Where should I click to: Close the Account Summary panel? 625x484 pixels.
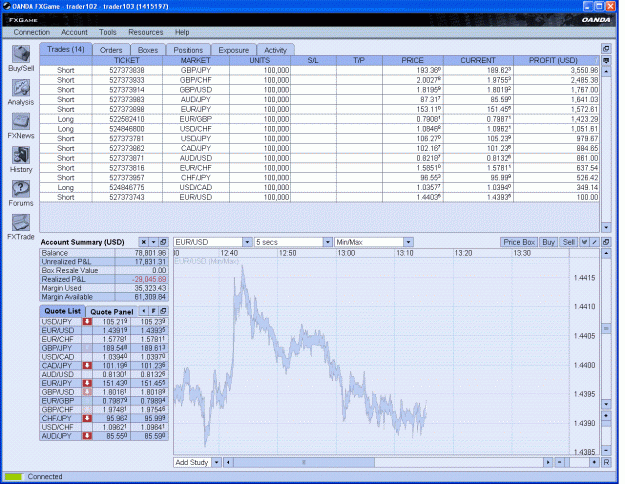pyautogui.click(x=144, y=242)
